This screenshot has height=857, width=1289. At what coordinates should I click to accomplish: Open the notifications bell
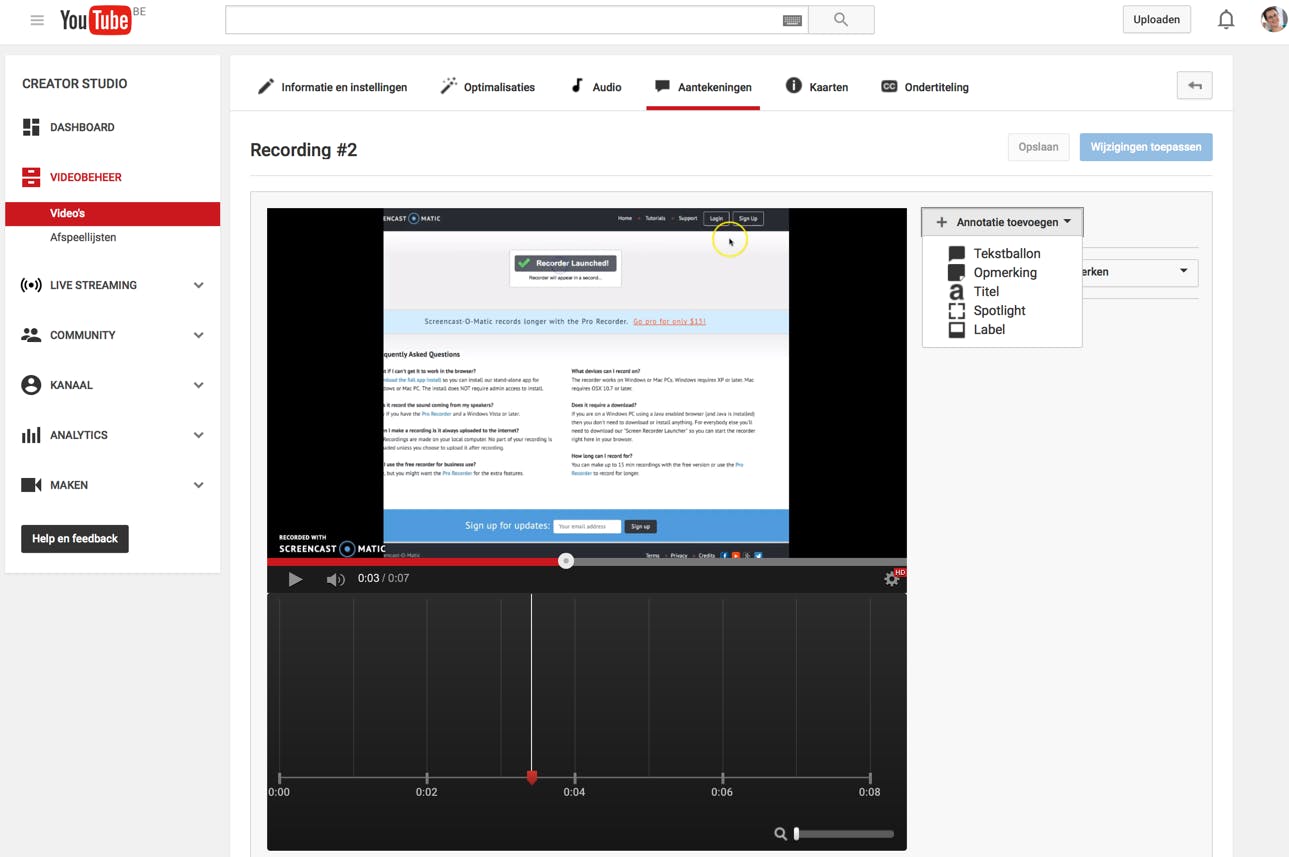[1226, 20]
